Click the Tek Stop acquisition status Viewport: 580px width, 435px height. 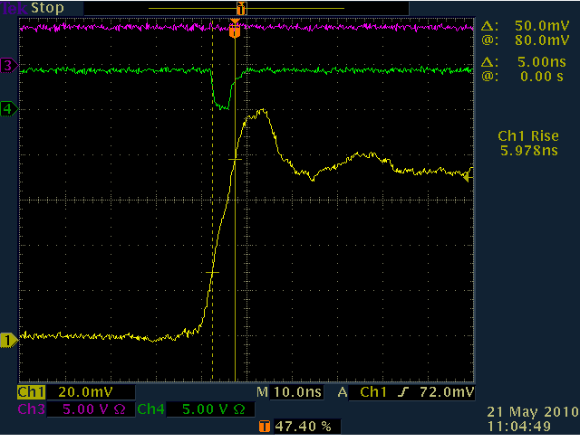[33, 8]
